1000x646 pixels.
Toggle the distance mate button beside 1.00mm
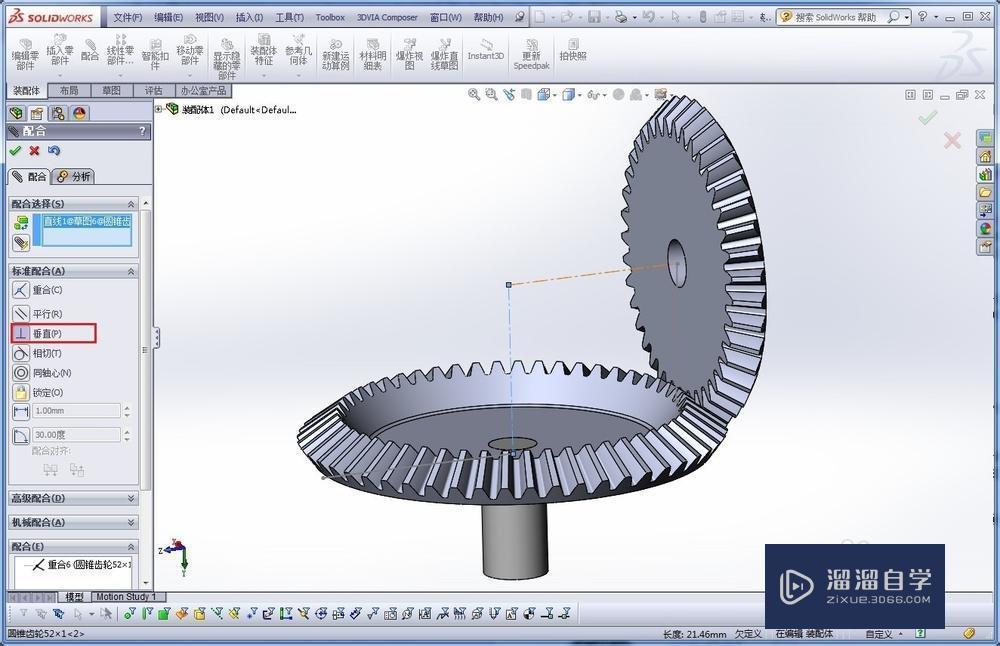(x=21, y=411)
